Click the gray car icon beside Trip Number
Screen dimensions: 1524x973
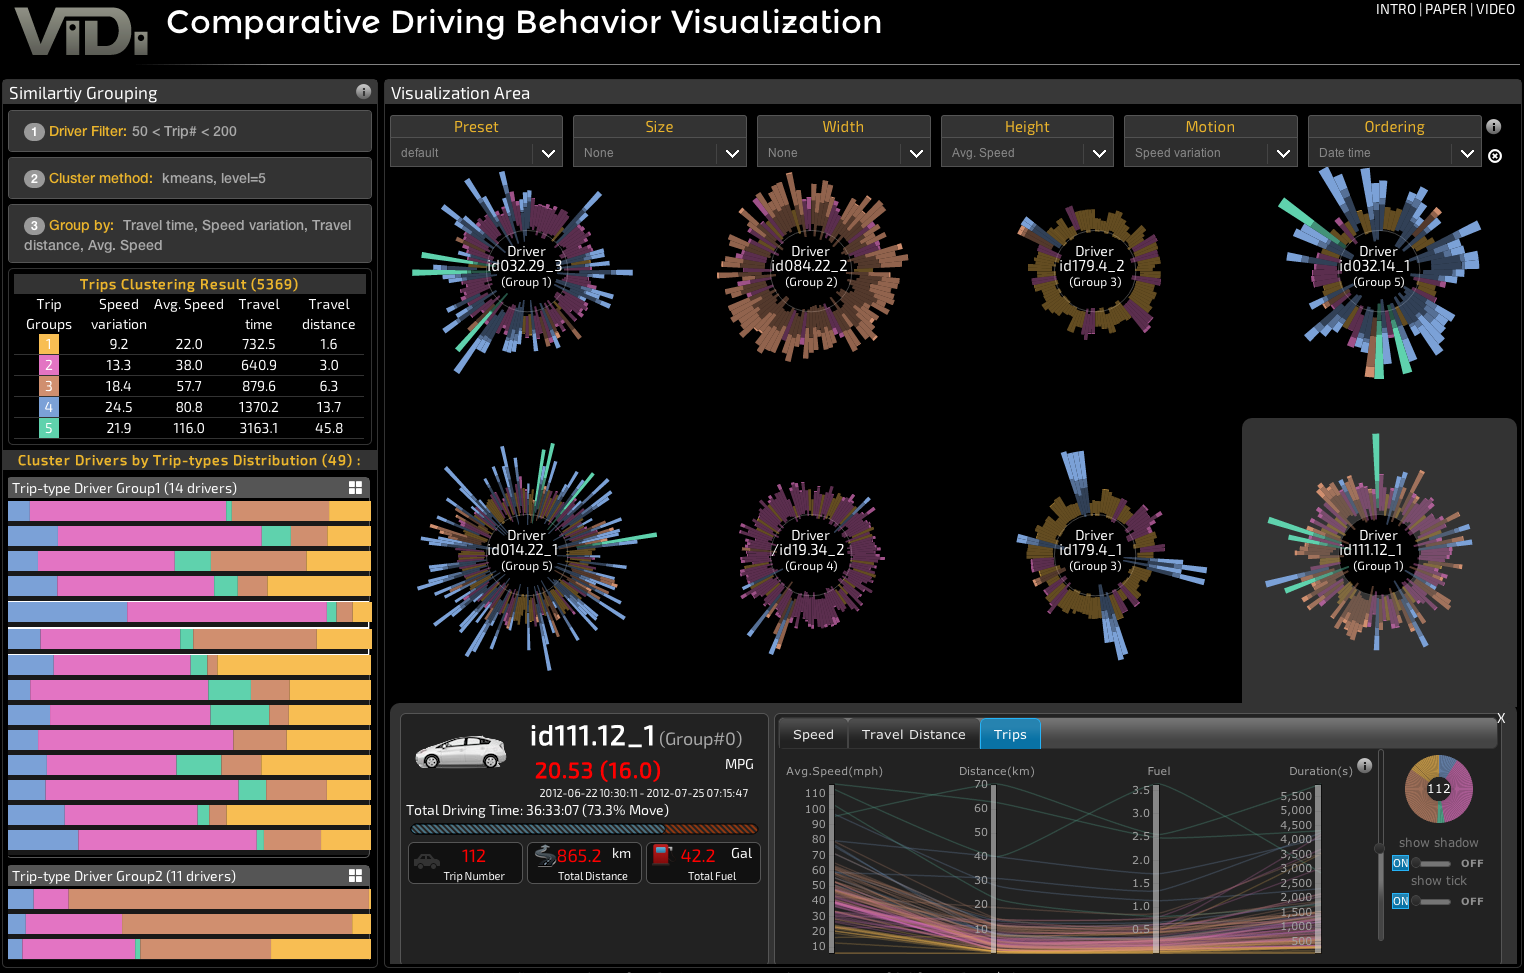tap(427, 860)
